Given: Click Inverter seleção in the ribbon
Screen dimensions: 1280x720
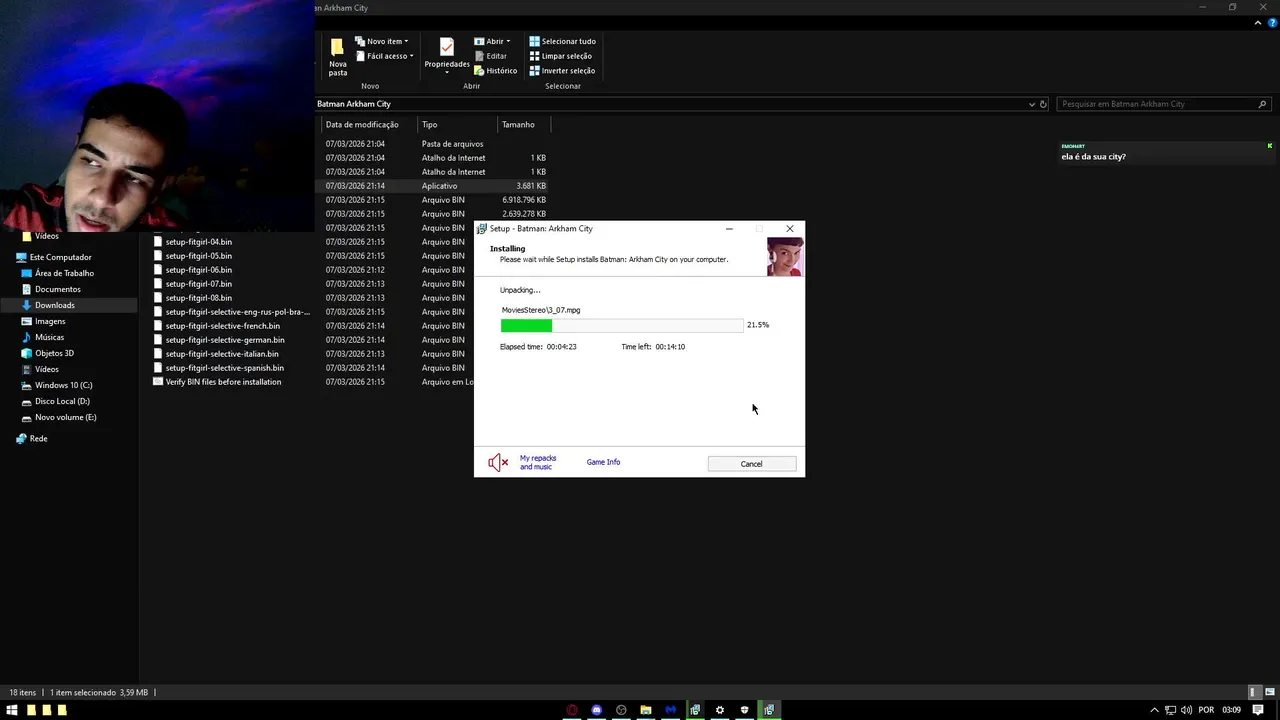Looking at the screenshot, I should [x=562, y=71].
